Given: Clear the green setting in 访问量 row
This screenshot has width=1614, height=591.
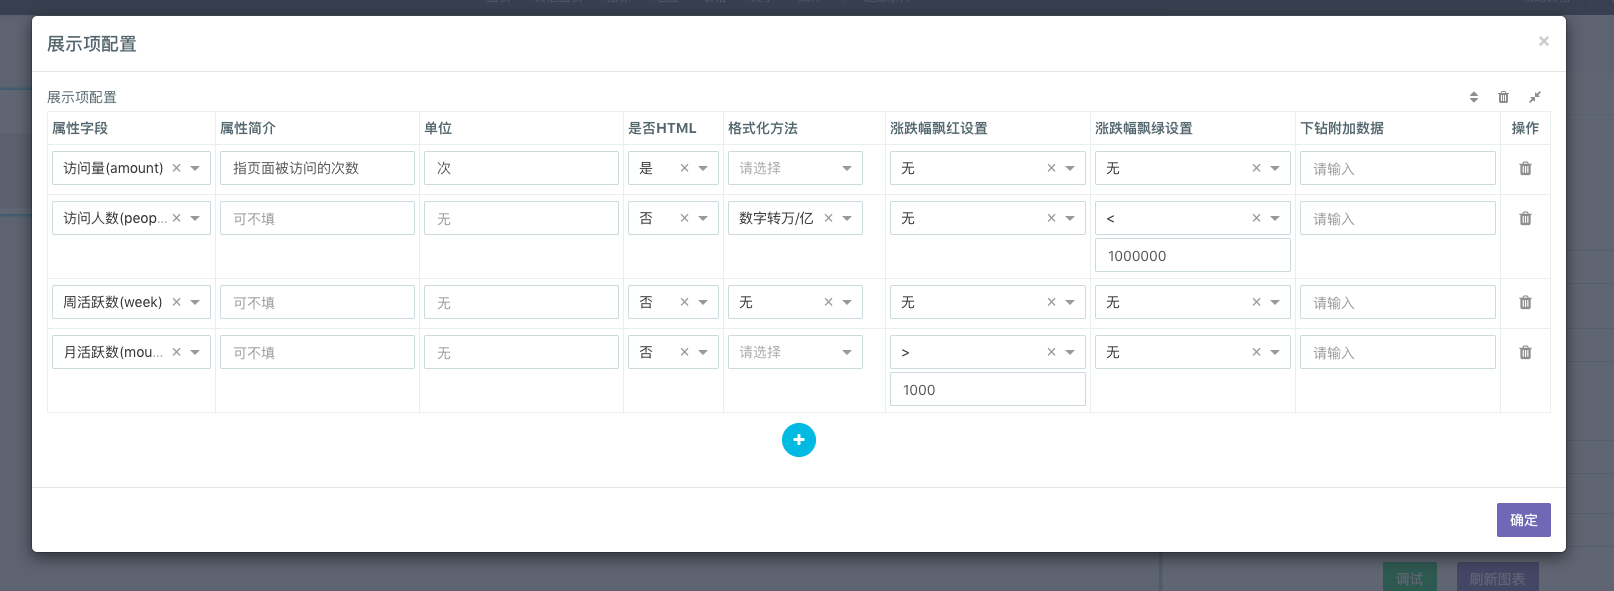Looking at the screenshot, I should [x=1256, y=168].
